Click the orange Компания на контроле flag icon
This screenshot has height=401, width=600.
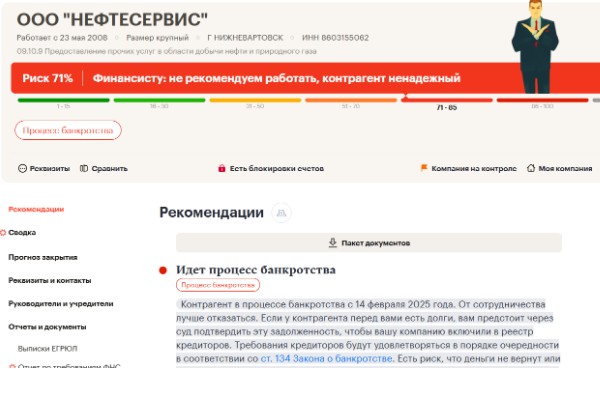click(x=424, y=168)
